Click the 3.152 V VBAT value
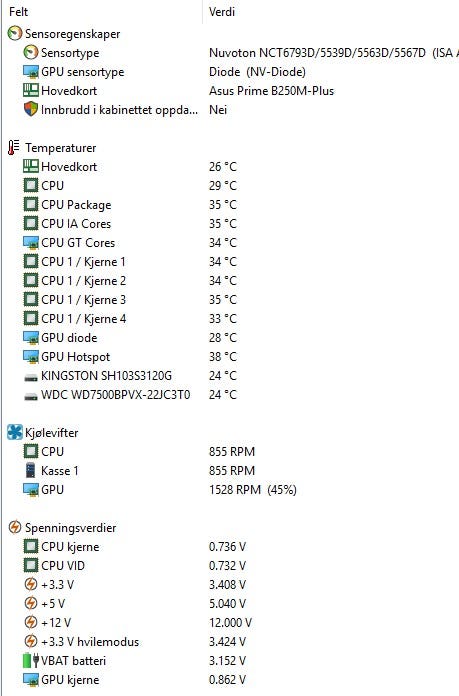 [227, 660]
